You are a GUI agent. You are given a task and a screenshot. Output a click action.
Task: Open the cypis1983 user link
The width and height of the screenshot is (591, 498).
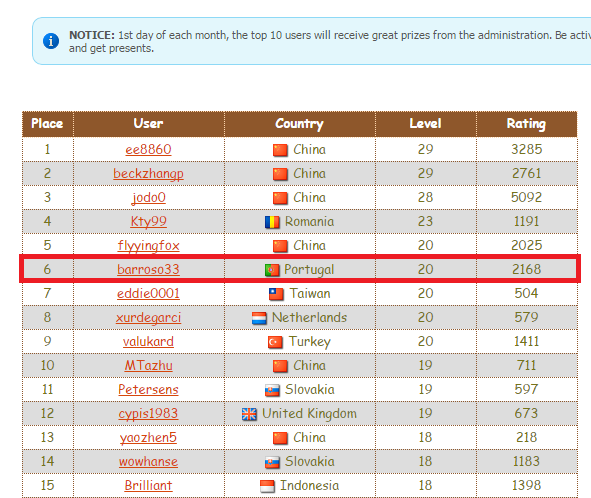(x=149, y=414)
